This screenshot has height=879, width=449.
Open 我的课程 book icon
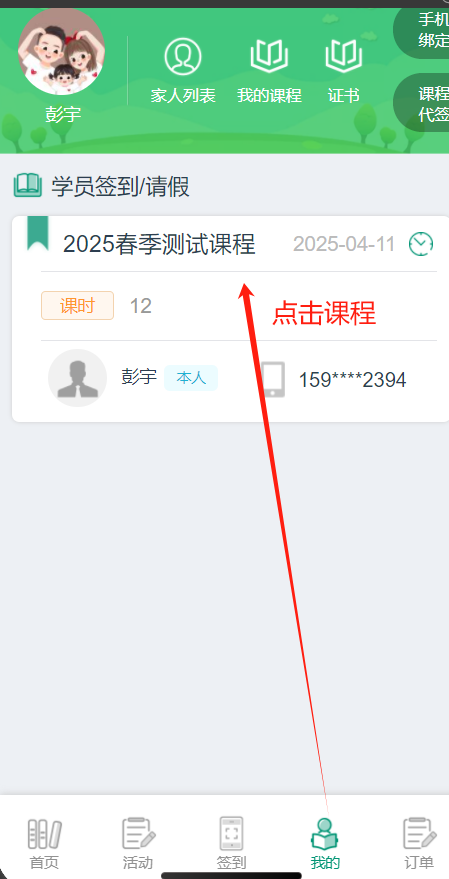[x=269, y=56]
